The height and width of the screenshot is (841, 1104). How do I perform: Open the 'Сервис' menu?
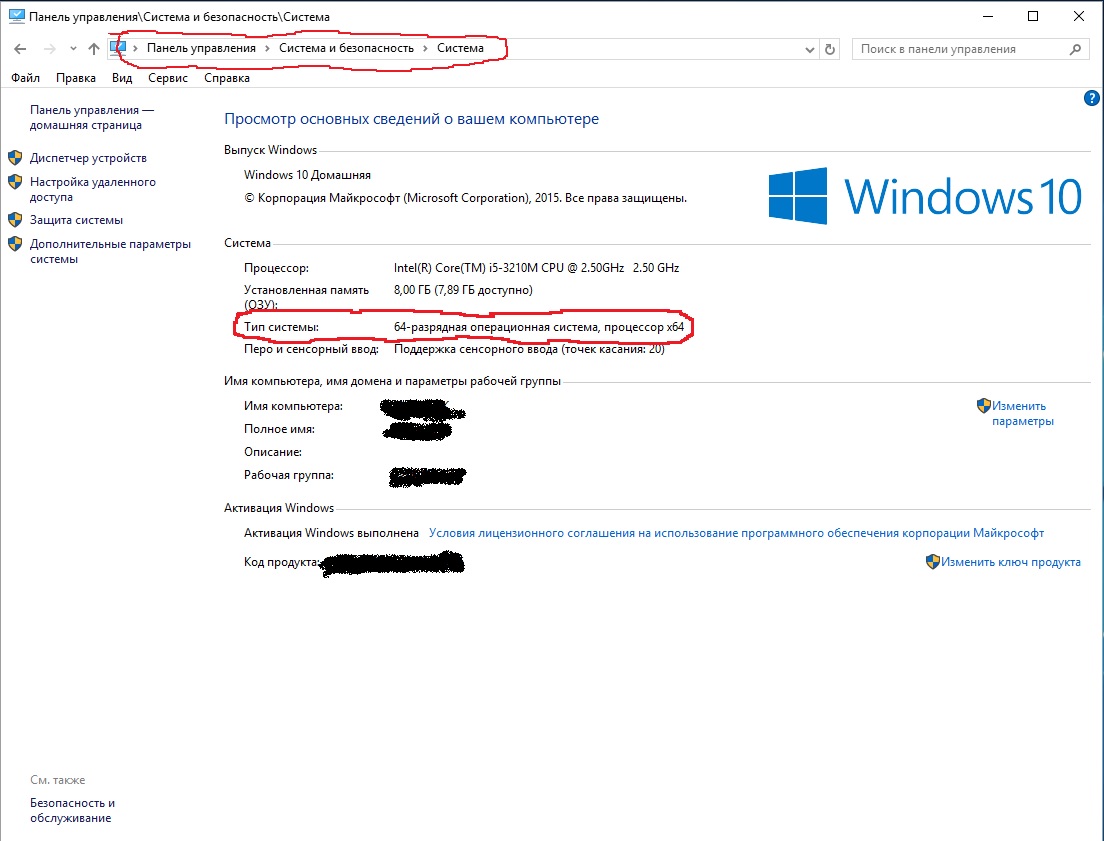[168, 78]
